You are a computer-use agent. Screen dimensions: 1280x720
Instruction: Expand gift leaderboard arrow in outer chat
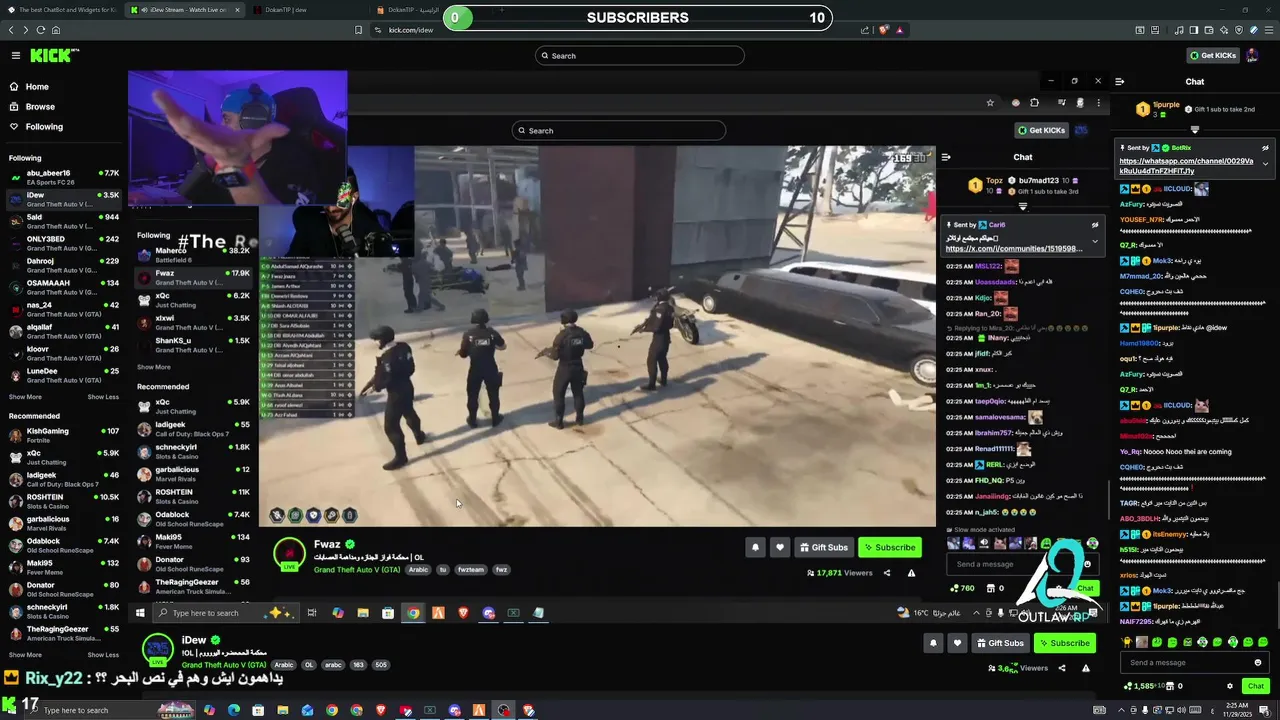pos(1194,130)
